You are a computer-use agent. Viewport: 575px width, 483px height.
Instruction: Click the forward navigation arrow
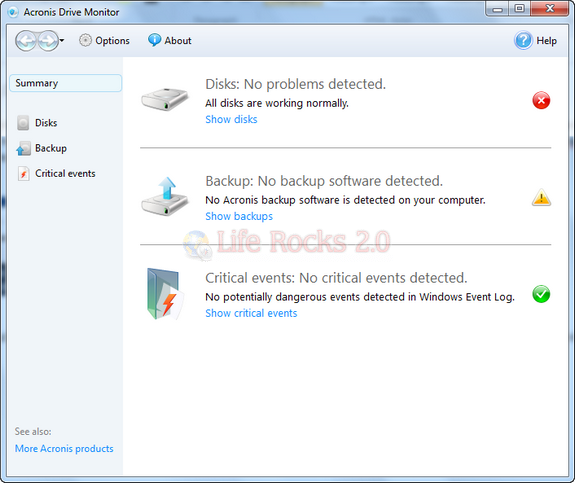tap(48, 40)
